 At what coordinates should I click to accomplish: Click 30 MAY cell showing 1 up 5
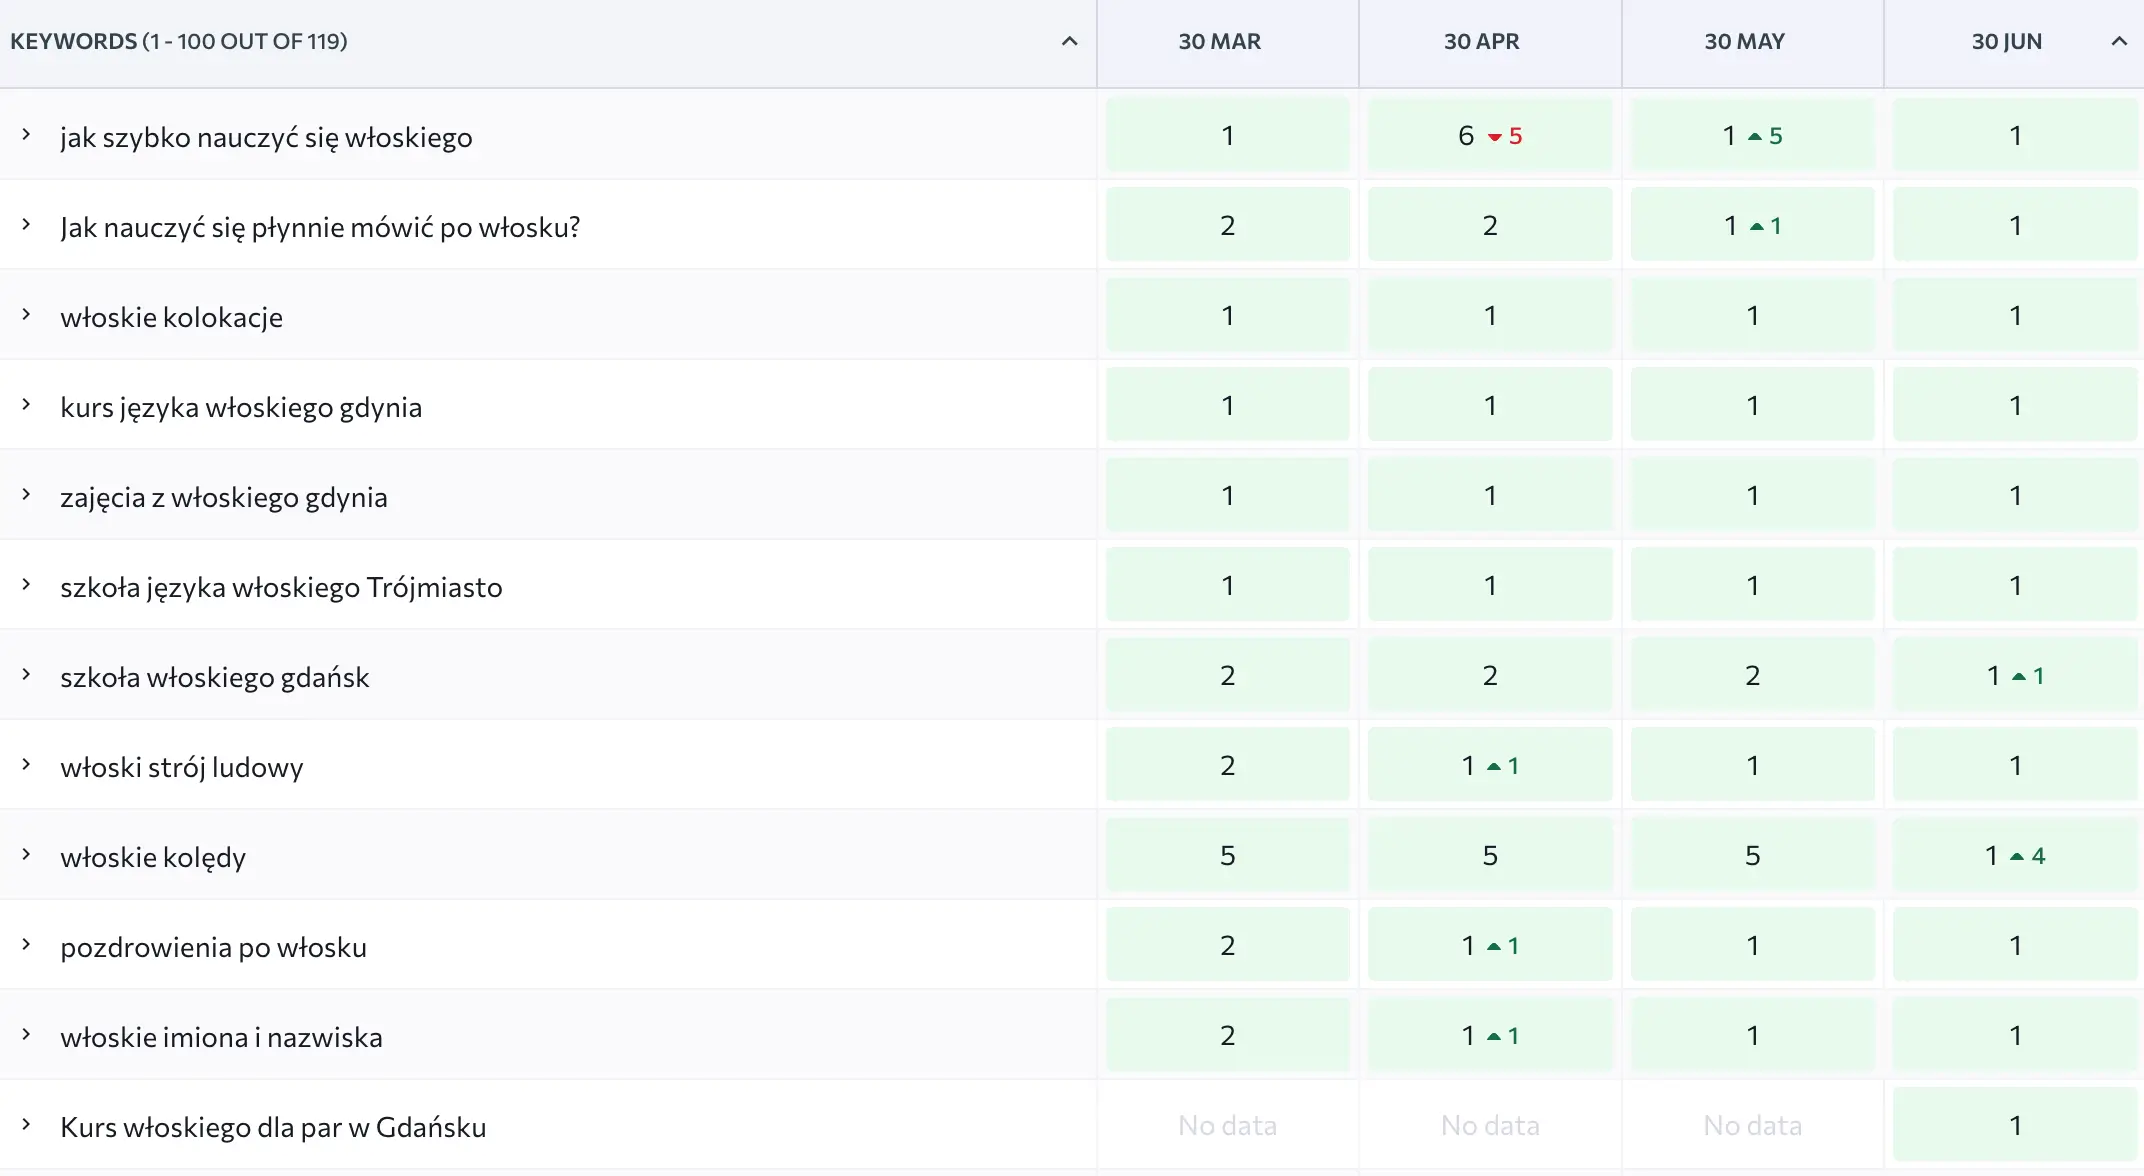(x=1752, y=135)
